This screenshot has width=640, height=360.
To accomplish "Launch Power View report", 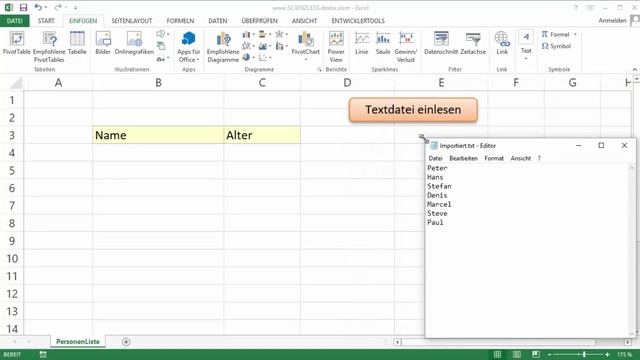I will click(336, 47).
